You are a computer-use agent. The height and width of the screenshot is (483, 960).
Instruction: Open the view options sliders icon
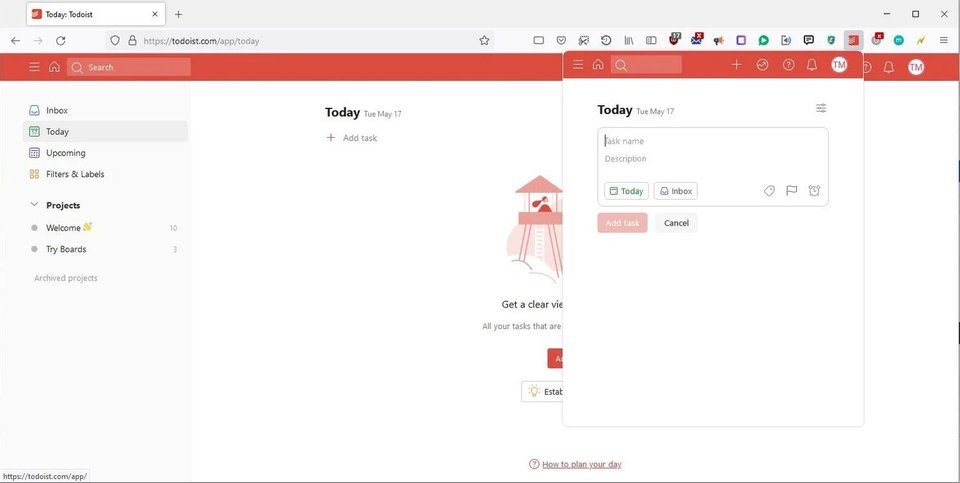click(x=821, y=108)
